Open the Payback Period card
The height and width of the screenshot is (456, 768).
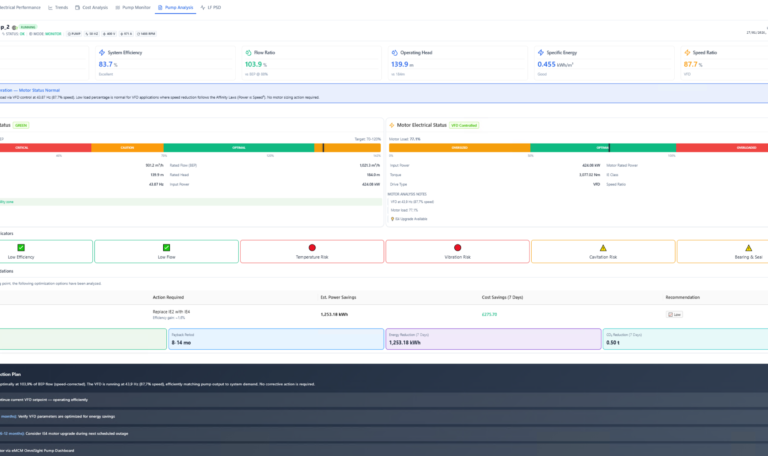point(276,339)
